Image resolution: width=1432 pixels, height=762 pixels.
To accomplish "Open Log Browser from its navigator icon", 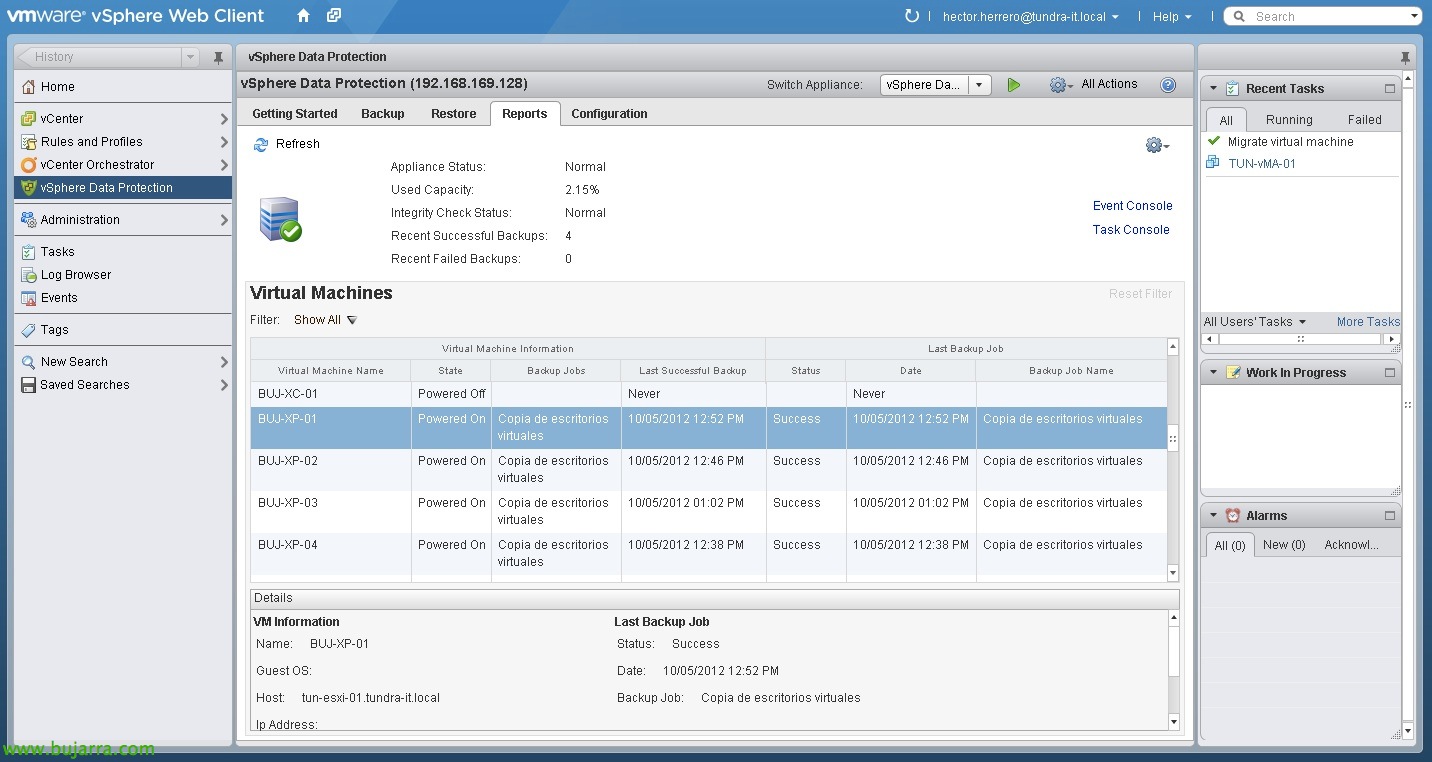I will (x=29, y=275).
